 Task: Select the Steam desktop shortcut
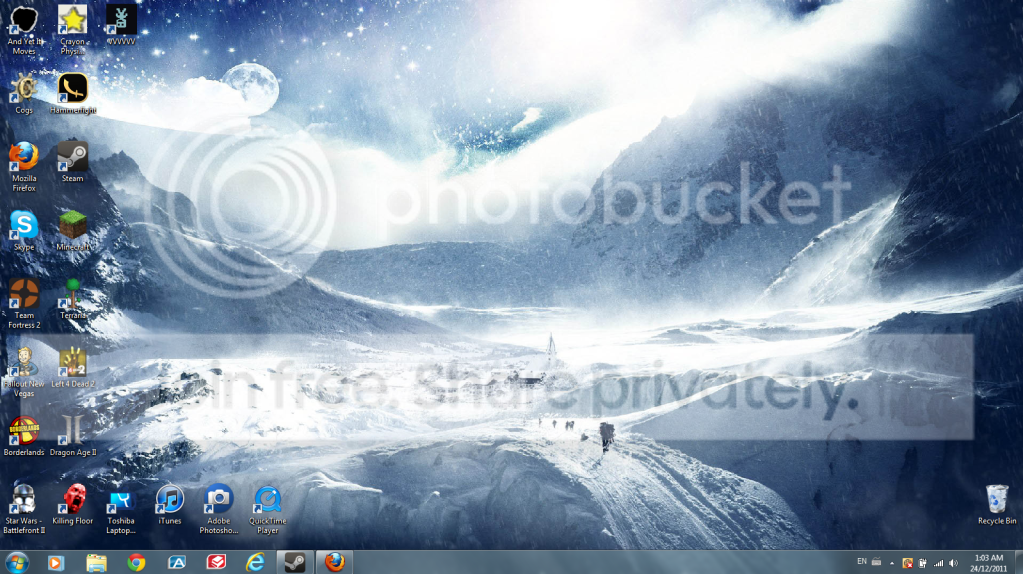72,162
